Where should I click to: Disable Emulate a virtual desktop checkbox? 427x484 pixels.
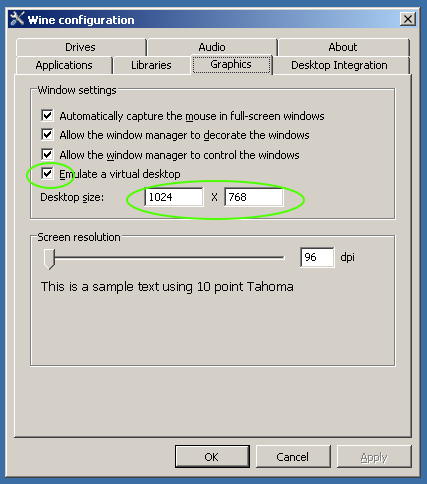pyautogui.click(x=47, y=173)
